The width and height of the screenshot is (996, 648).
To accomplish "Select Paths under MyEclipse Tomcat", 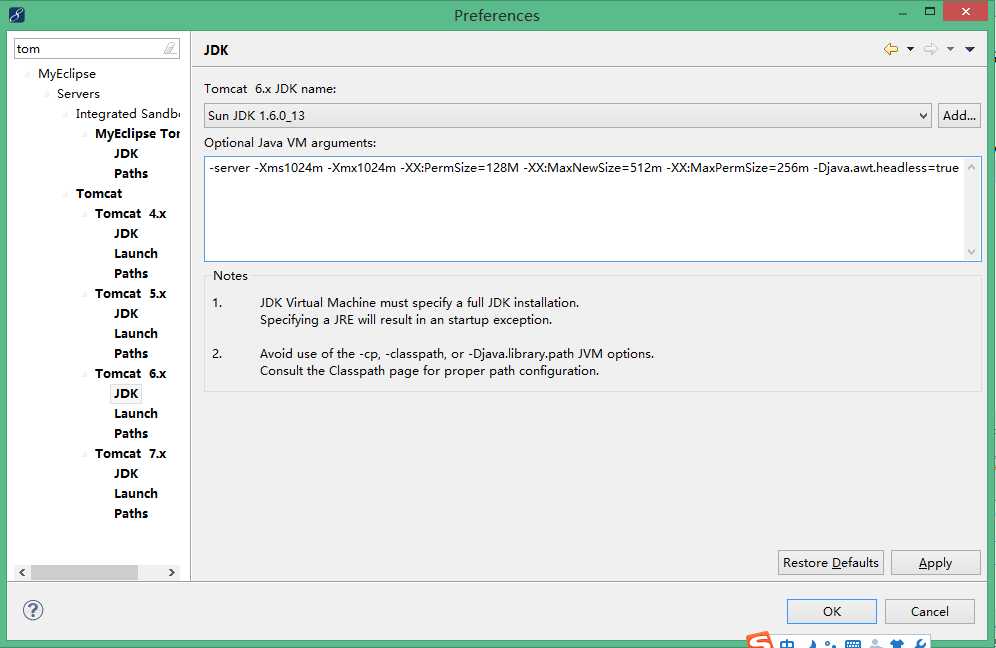I will [131, 173].
